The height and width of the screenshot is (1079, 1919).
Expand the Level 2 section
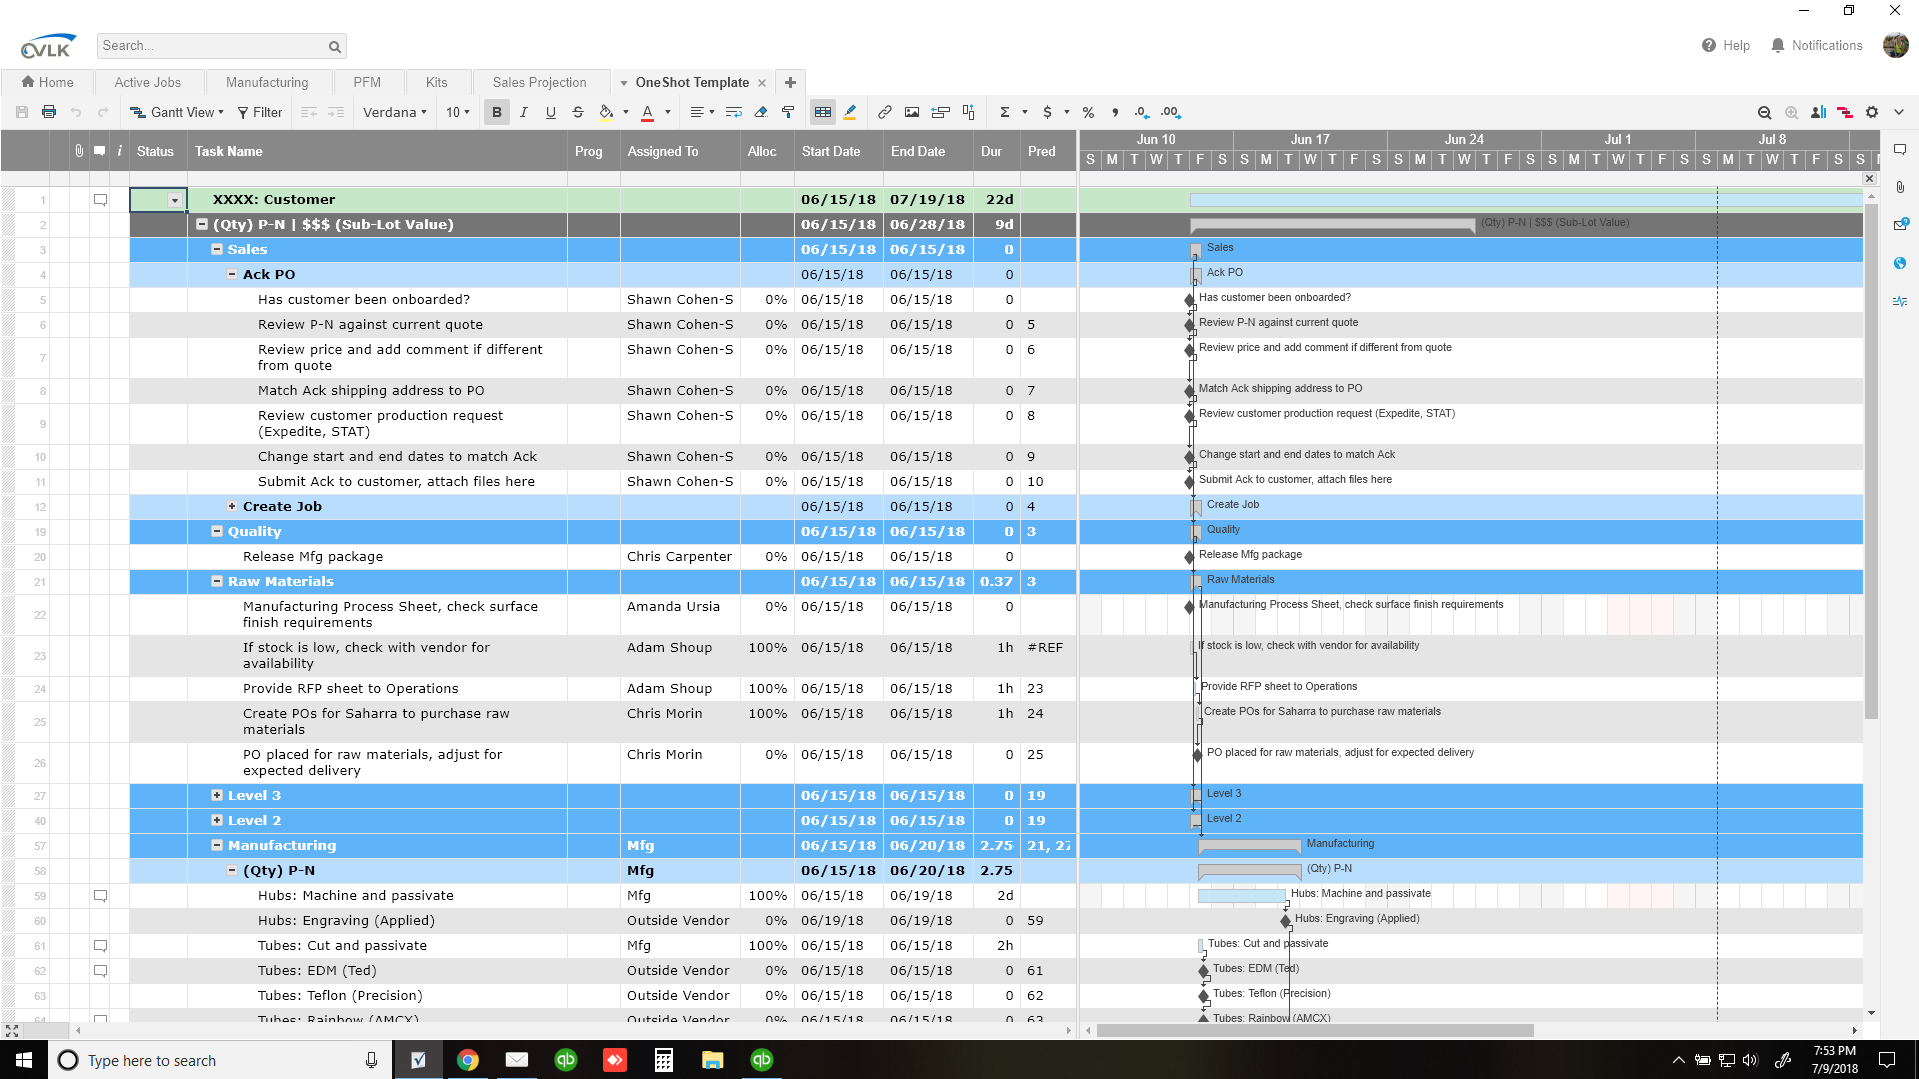point(216,820)
